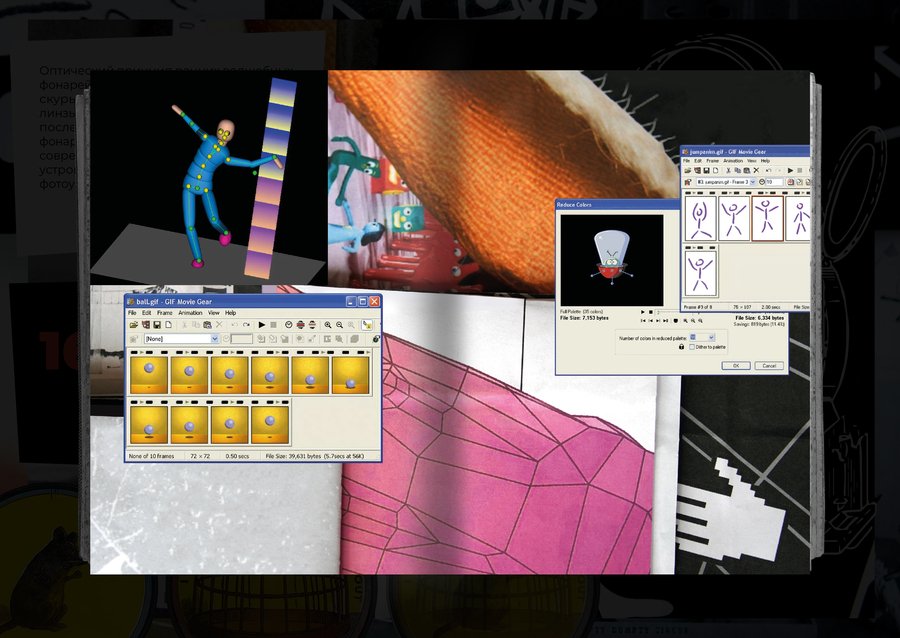Open the Frame menu in ball.gif window
This screenshot has width=900, height=638.
coord(164,313)
